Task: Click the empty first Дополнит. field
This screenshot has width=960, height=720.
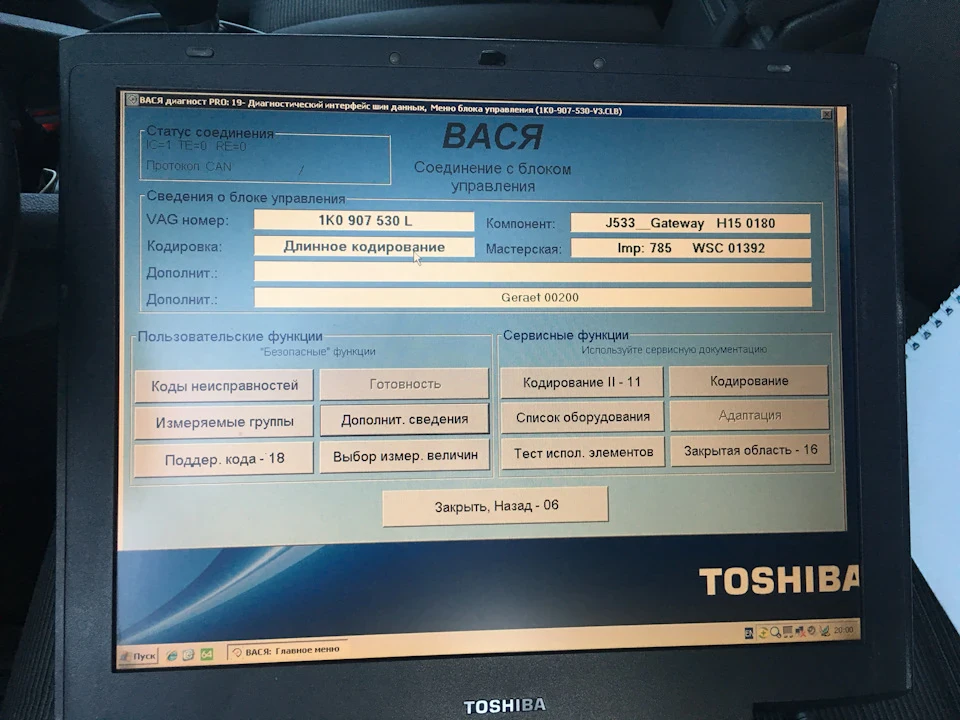Action: [x=533, y=272]
